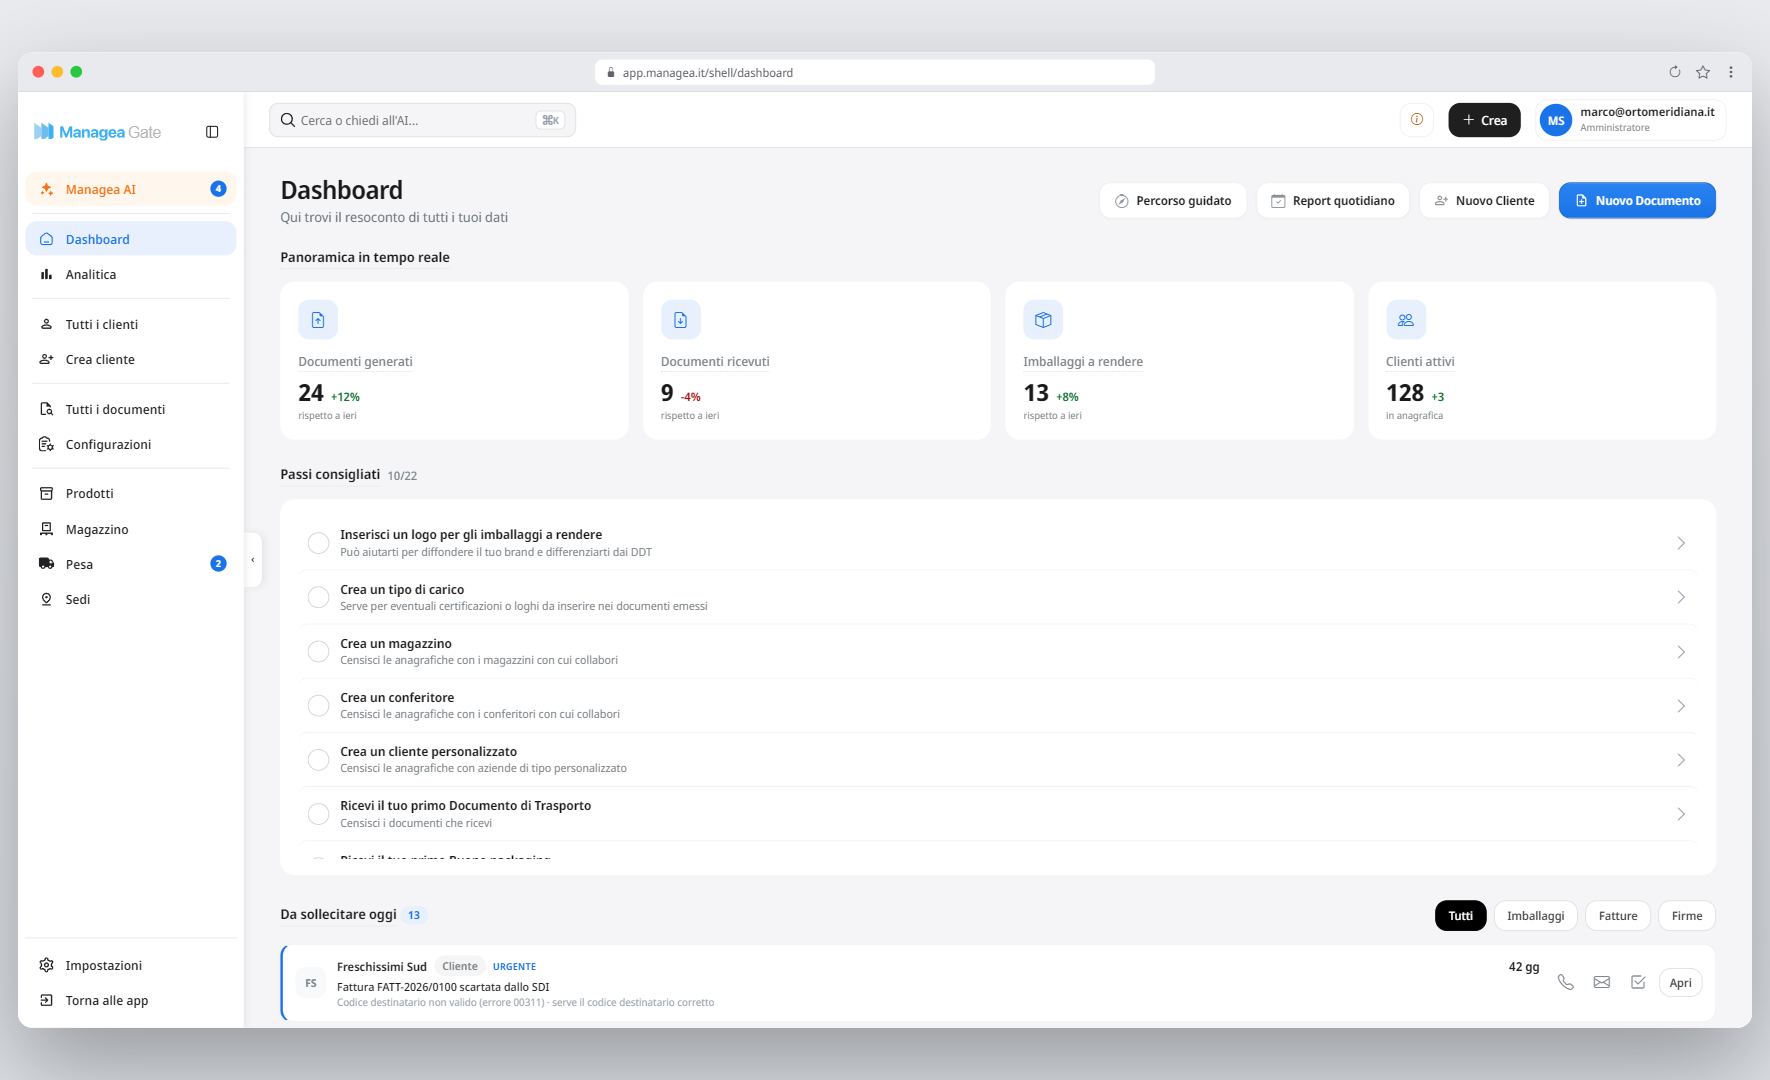The width and height of the screenshot is (1770, 1080).
Task: Open Impostazioni in sidebar
Action: 131,965
